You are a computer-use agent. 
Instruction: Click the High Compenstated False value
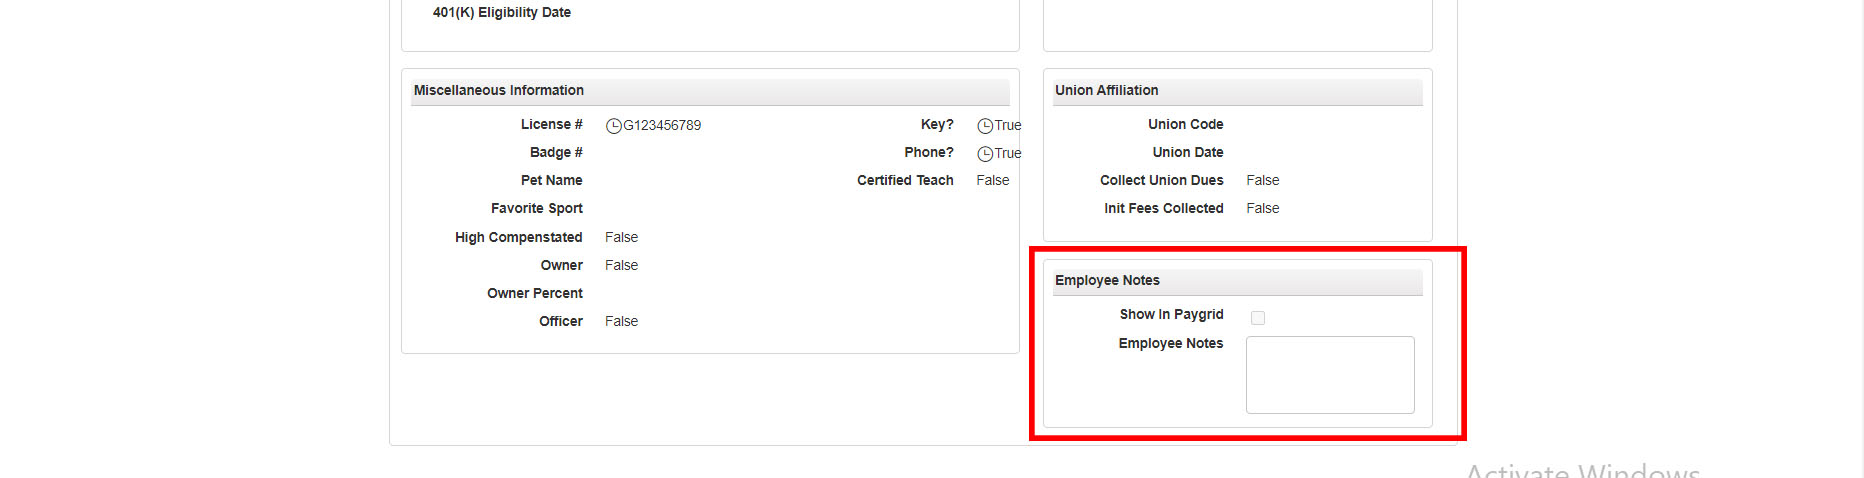pyautogui.click(x=621, y=237)
